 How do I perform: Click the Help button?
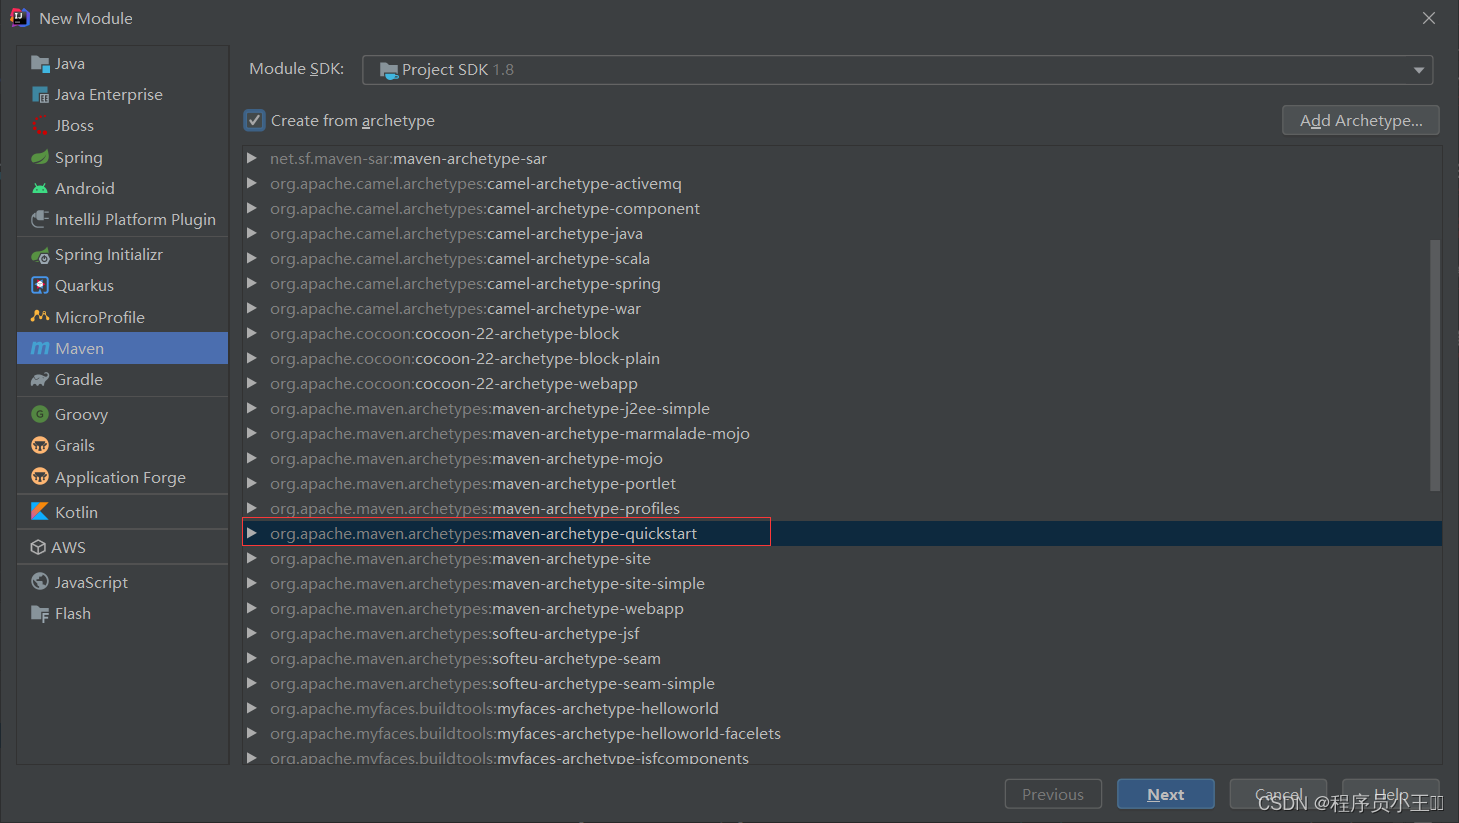coord(1390,794)
